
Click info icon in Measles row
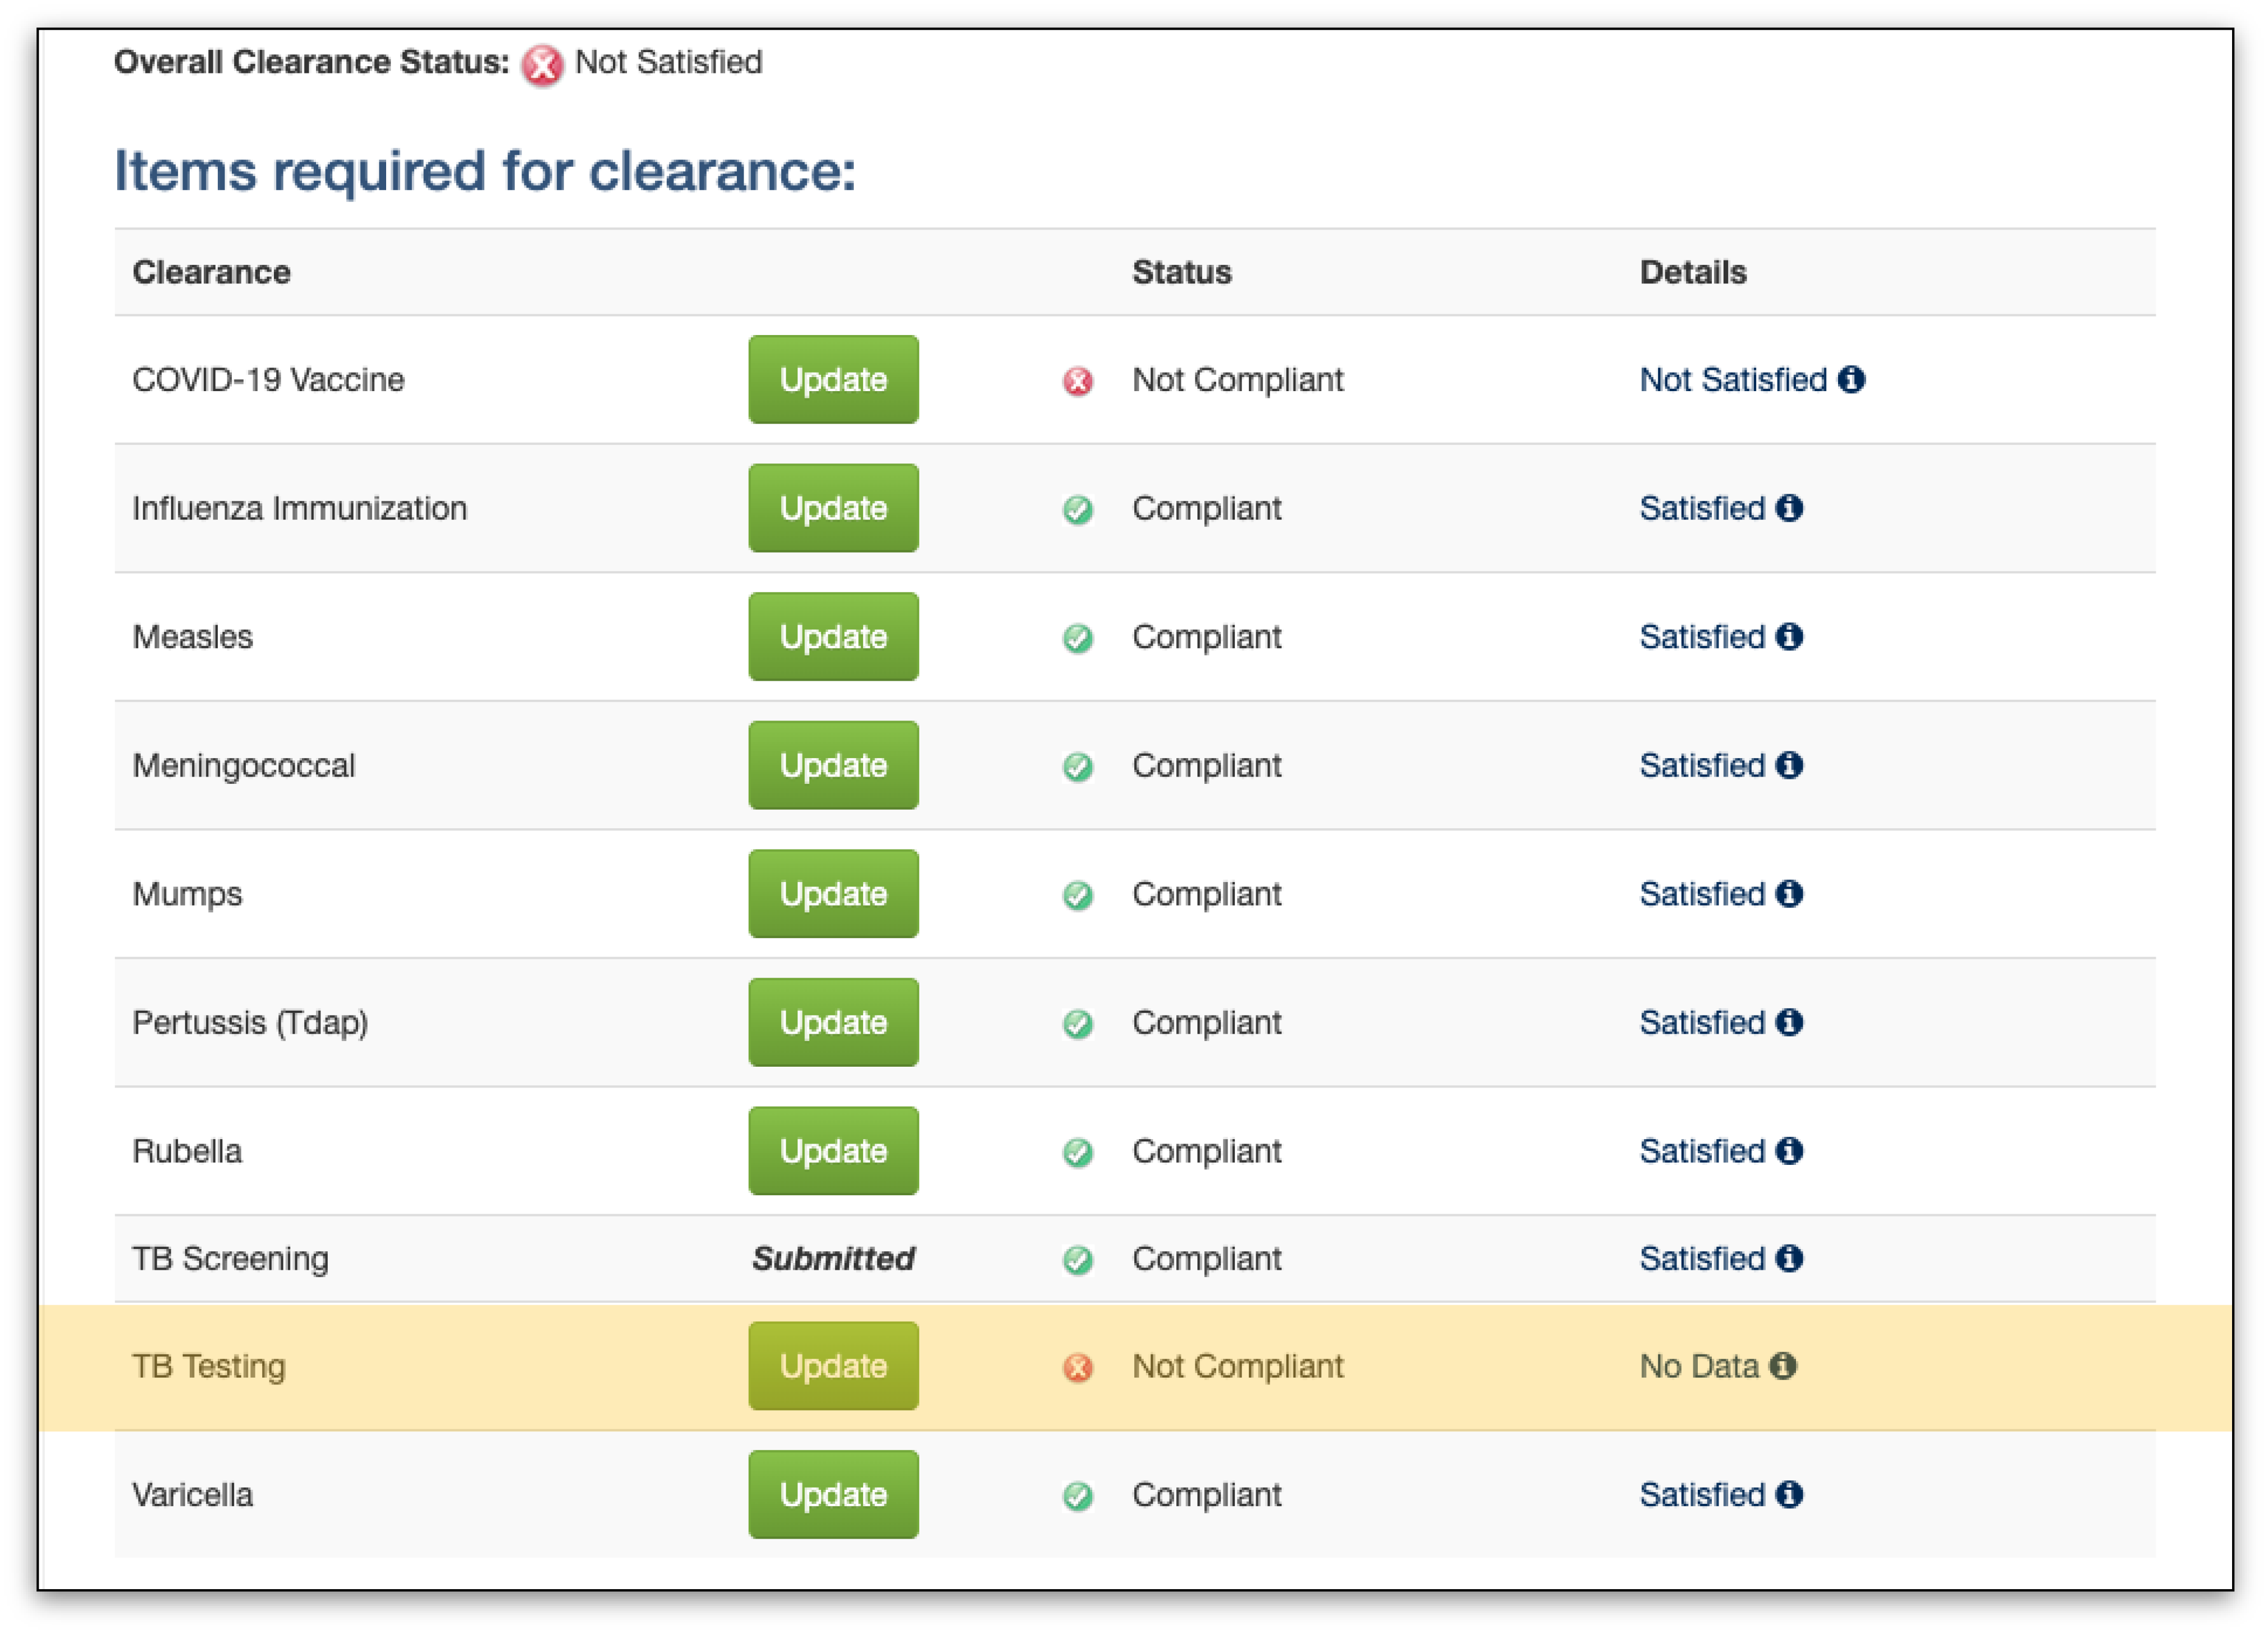(x=1789, y=636)
